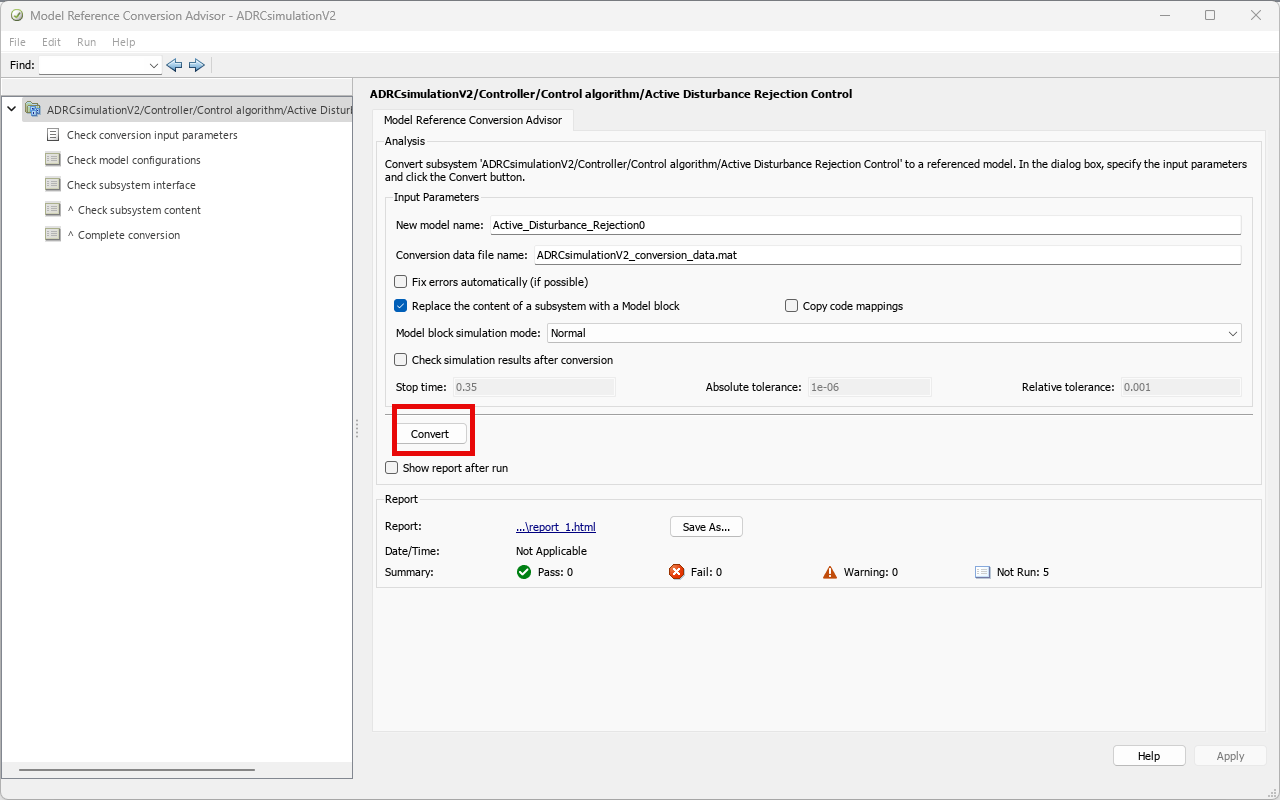Open the Find combo box dropdown

(153, 65)
